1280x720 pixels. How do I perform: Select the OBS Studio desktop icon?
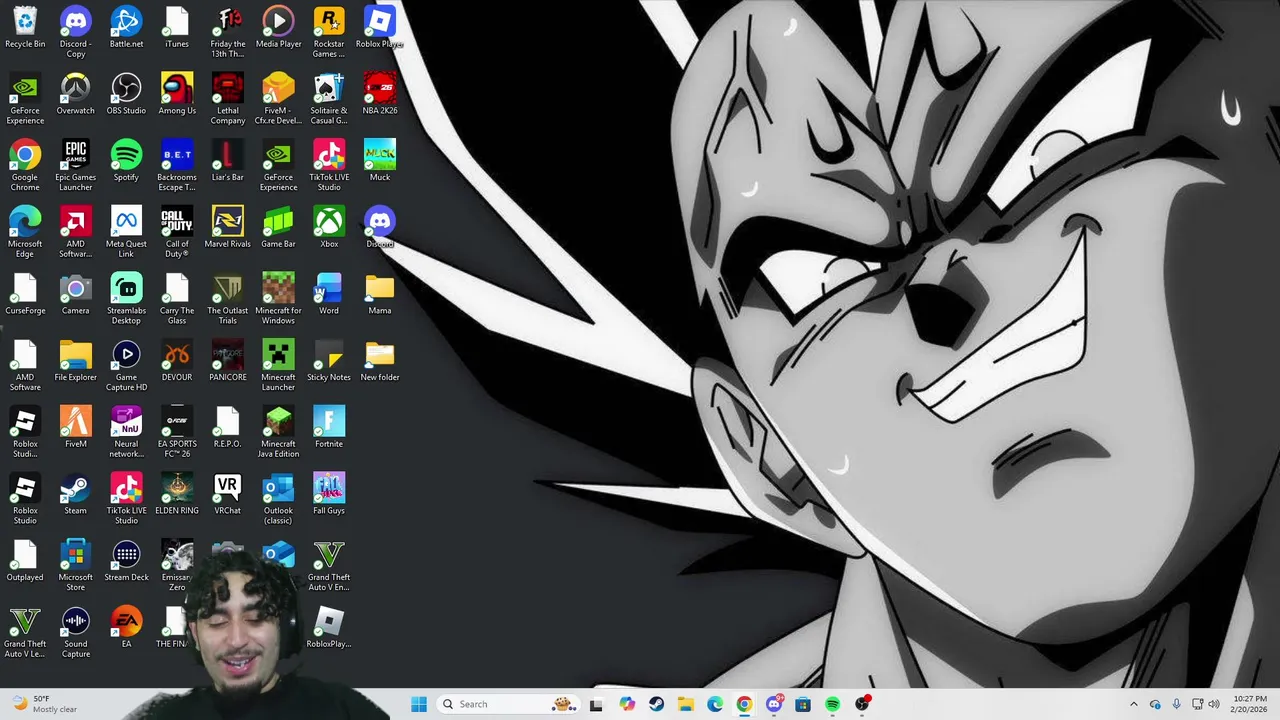point(126,95)
